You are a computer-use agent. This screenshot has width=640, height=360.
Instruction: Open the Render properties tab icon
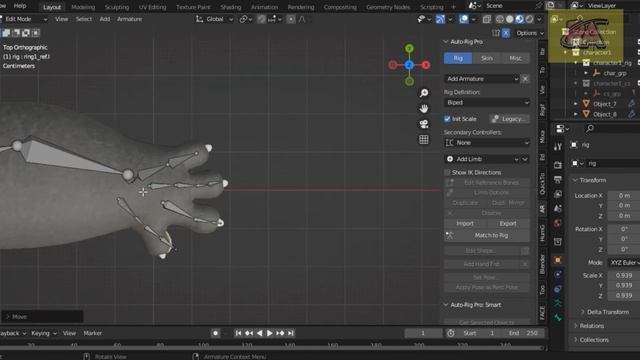(558, 165)
